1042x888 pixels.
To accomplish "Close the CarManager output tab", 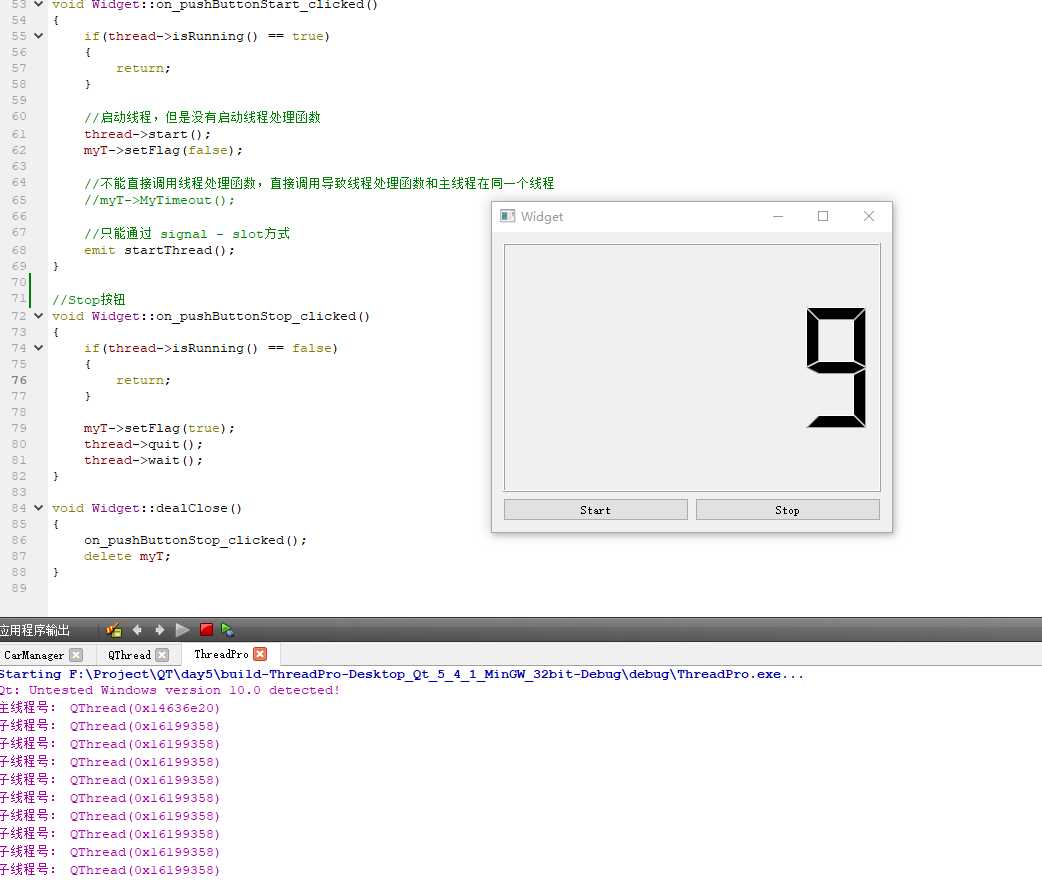I will pyautogui.click(x=76, y=655).
